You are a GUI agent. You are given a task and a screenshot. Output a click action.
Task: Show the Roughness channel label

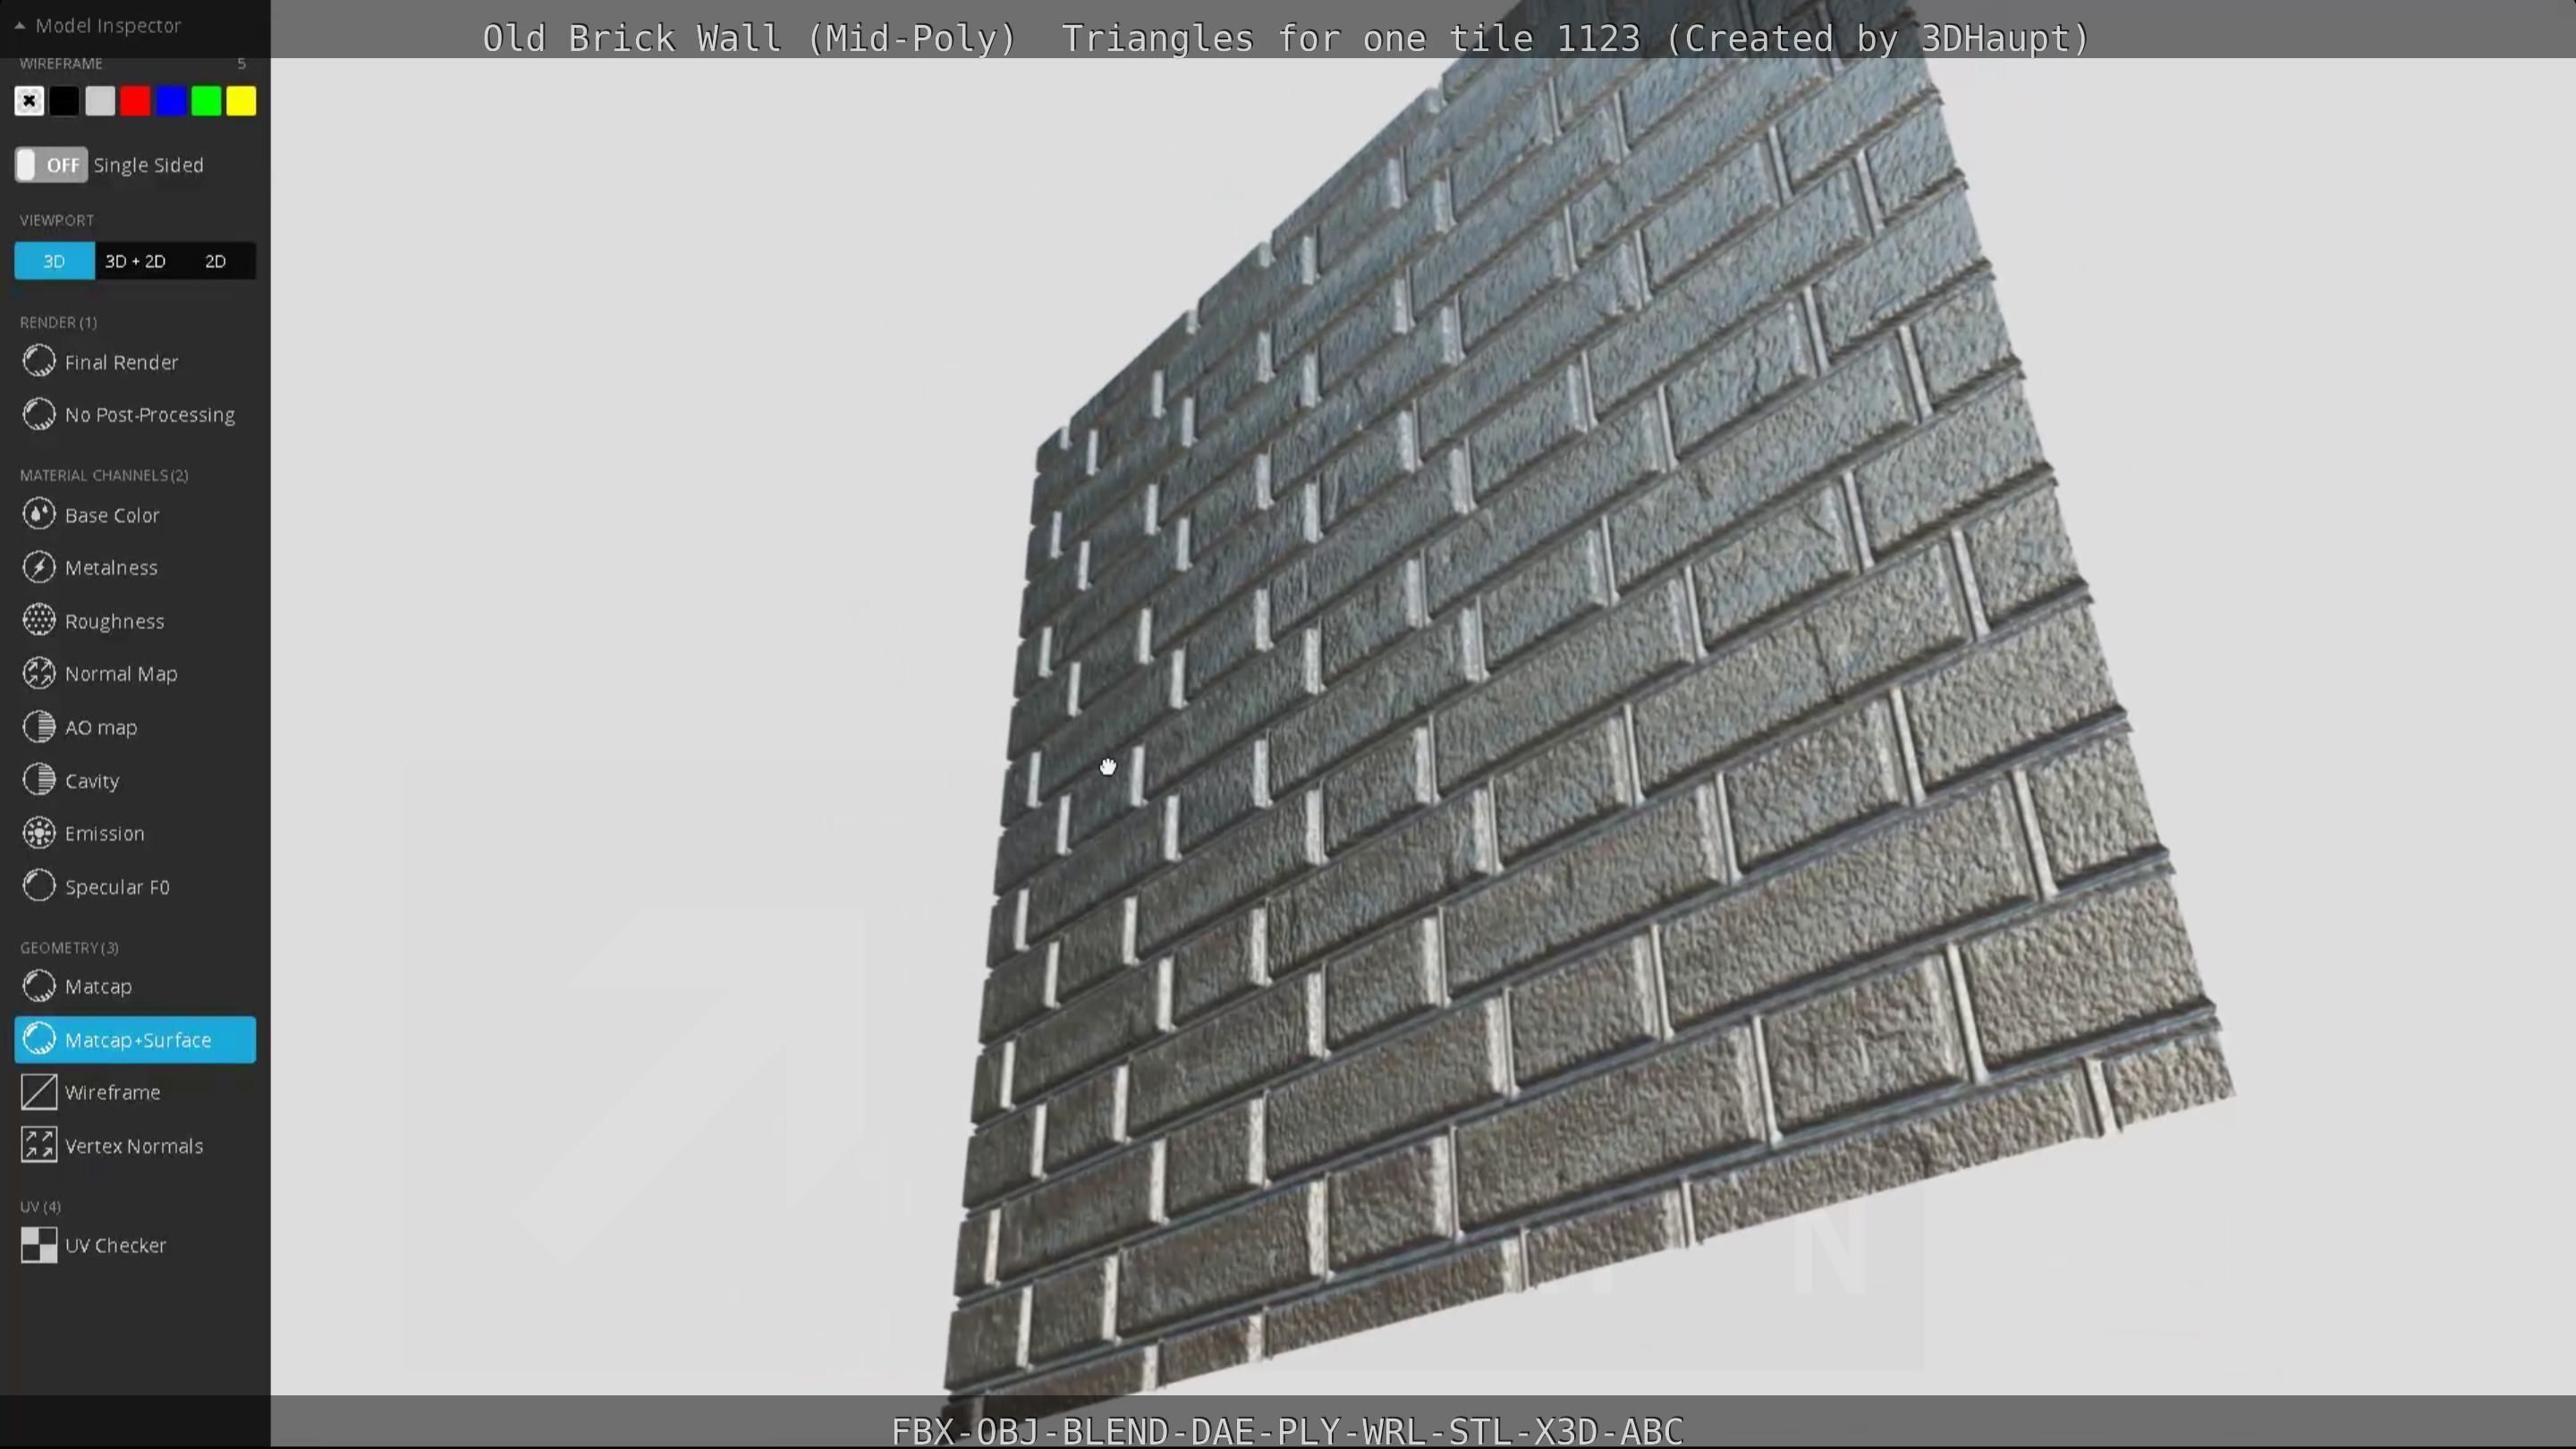tap(114, 621)
